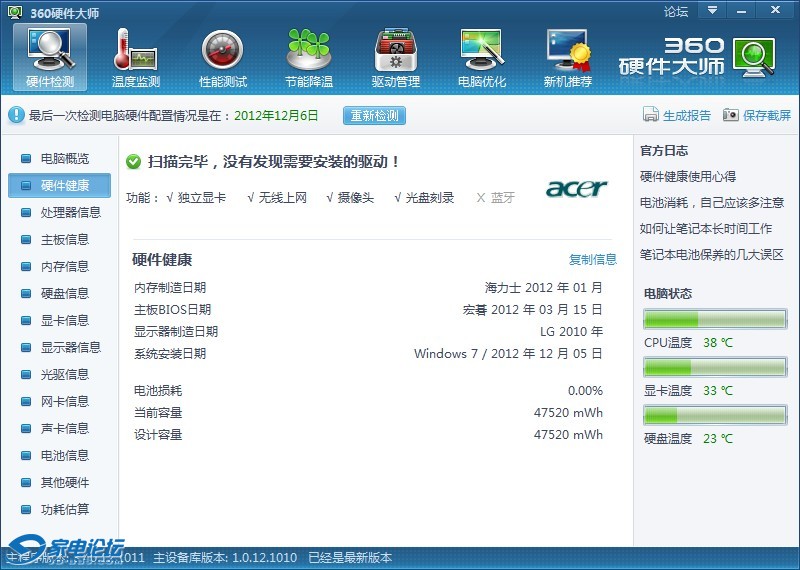Viewport: 800px width, 570px height.
Task: Open 电池信息 in the sidebar
Action: click(x=64, y=456)
